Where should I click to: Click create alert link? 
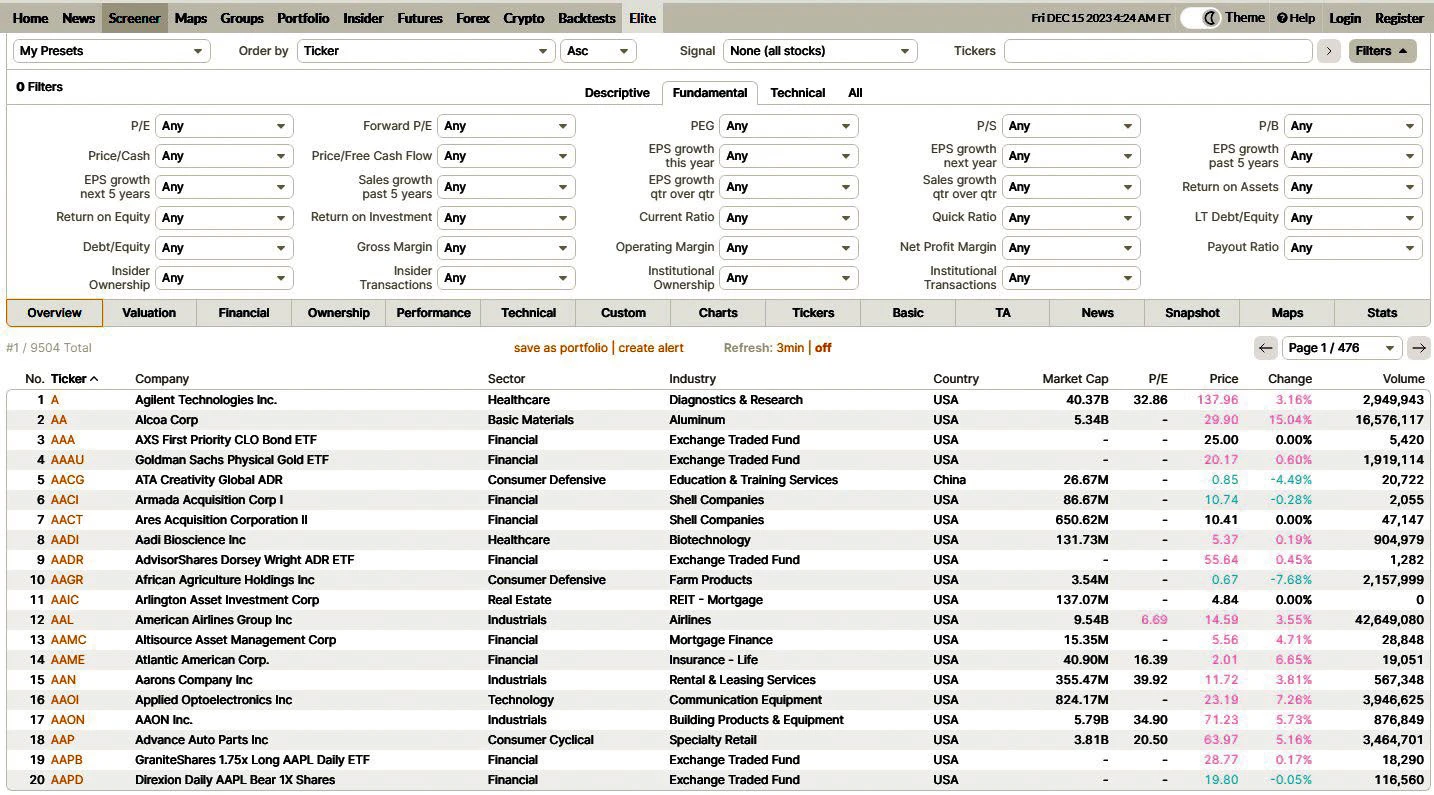tap(651, 348)
